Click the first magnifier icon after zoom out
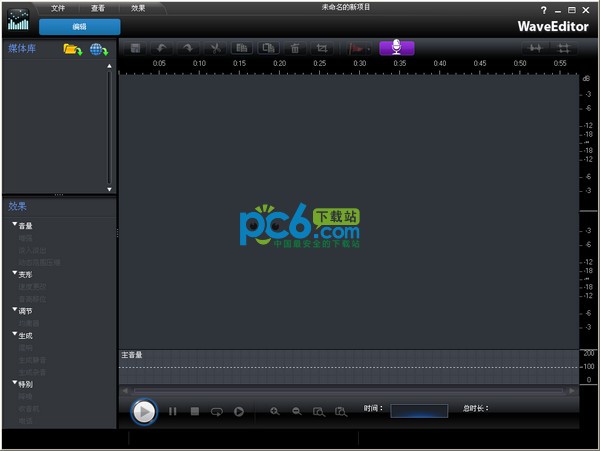Image resolution: width=600 pixels, height=451 pixels. point(319,412)
